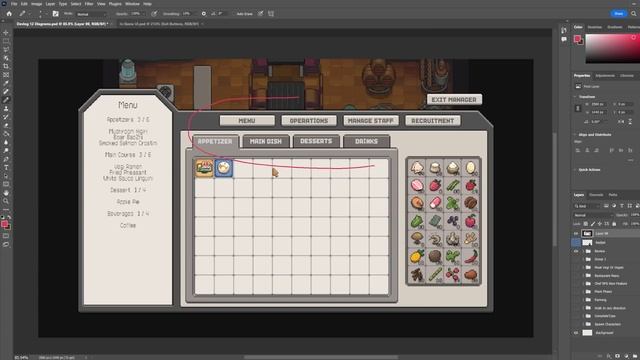Click RECRUITMENT button on canvas

pyautogui.click(x=433, y=120)
